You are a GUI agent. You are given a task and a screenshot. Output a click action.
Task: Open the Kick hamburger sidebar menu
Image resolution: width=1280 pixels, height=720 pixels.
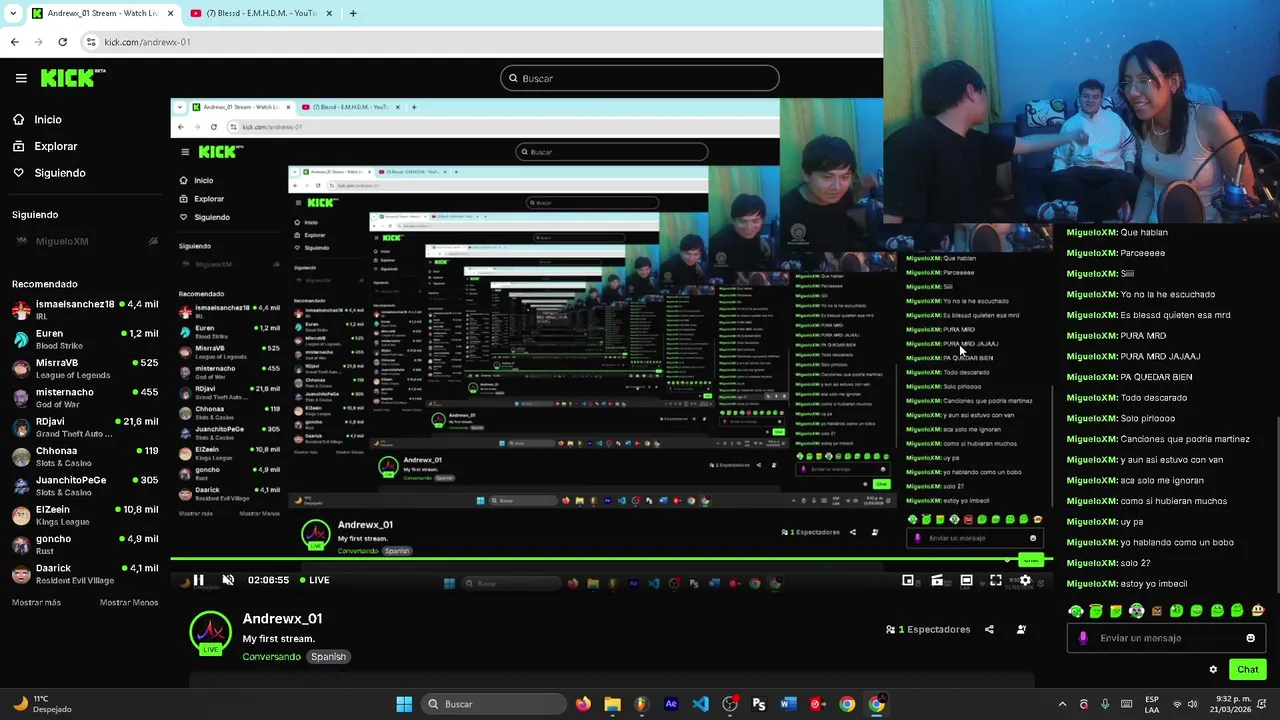tap(21, 78)
